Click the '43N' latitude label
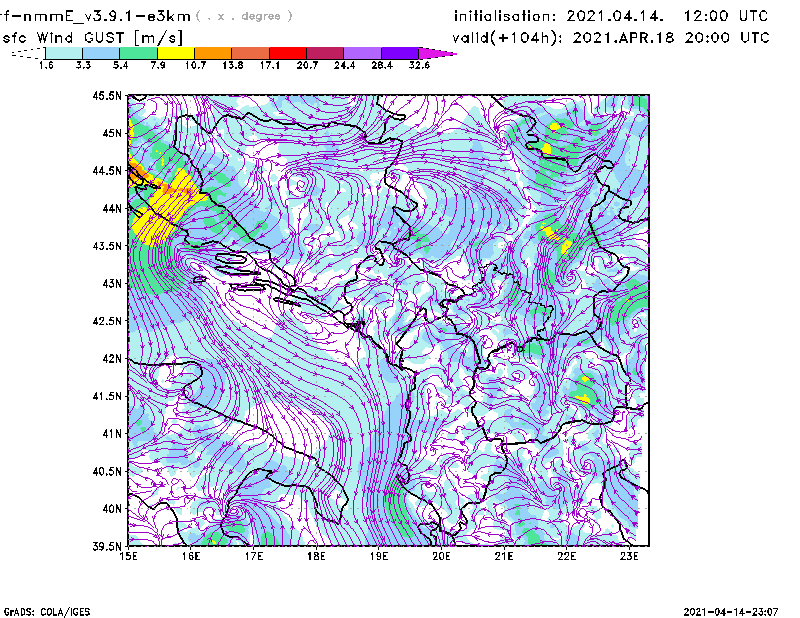The image size is (800, 618). (x=113, y=283)
